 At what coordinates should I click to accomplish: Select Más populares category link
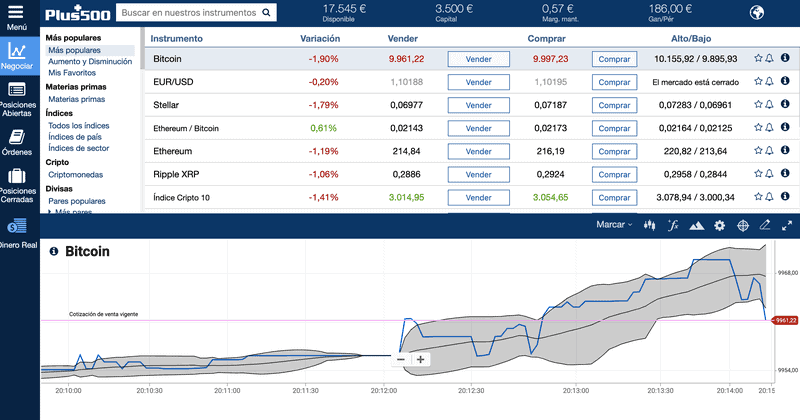click(74, 50)
